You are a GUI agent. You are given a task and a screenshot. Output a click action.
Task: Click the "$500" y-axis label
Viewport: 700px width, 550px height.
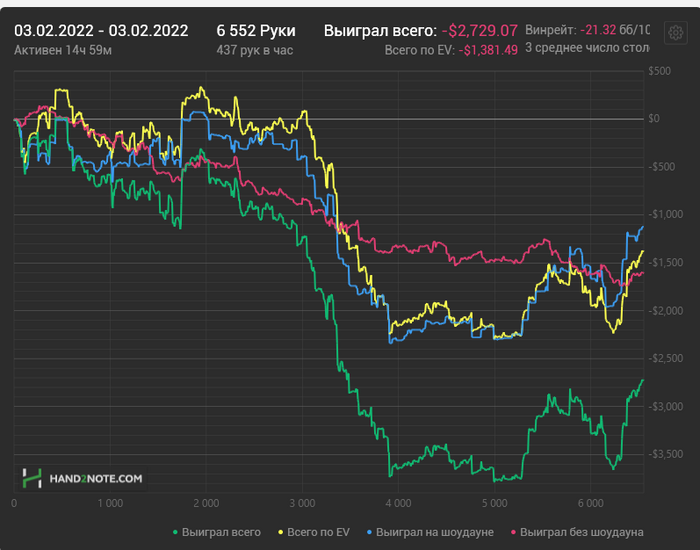(x=659, y=71)
